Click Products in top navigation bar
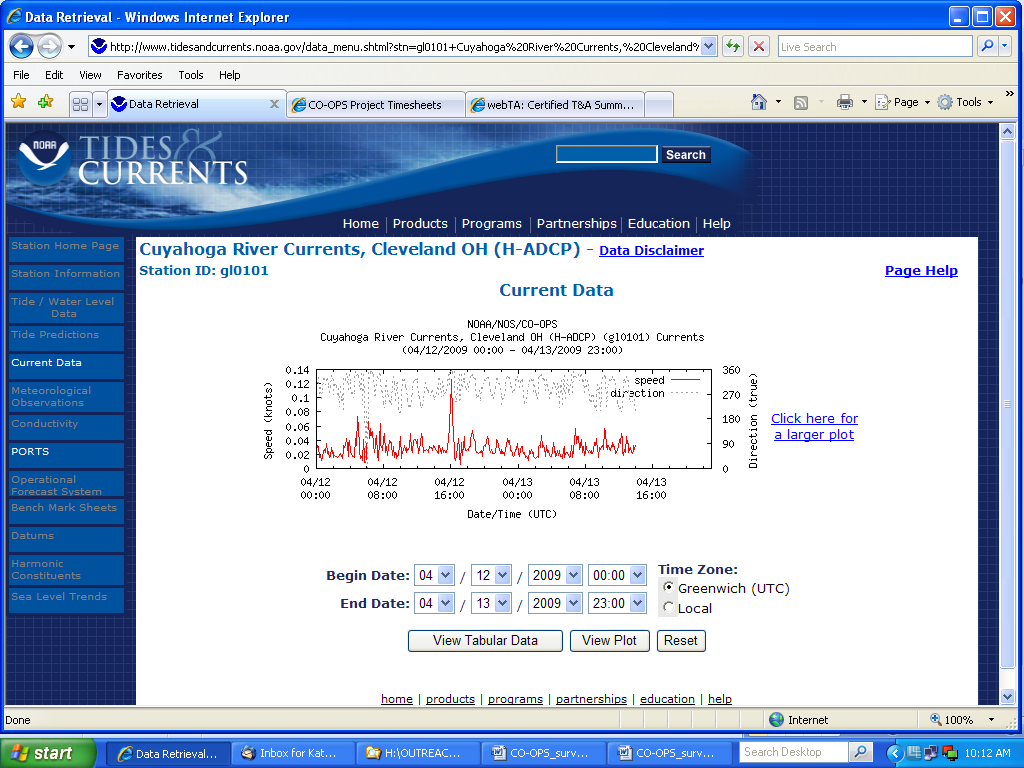The image size is (1024, 768). tap(420, 223)
